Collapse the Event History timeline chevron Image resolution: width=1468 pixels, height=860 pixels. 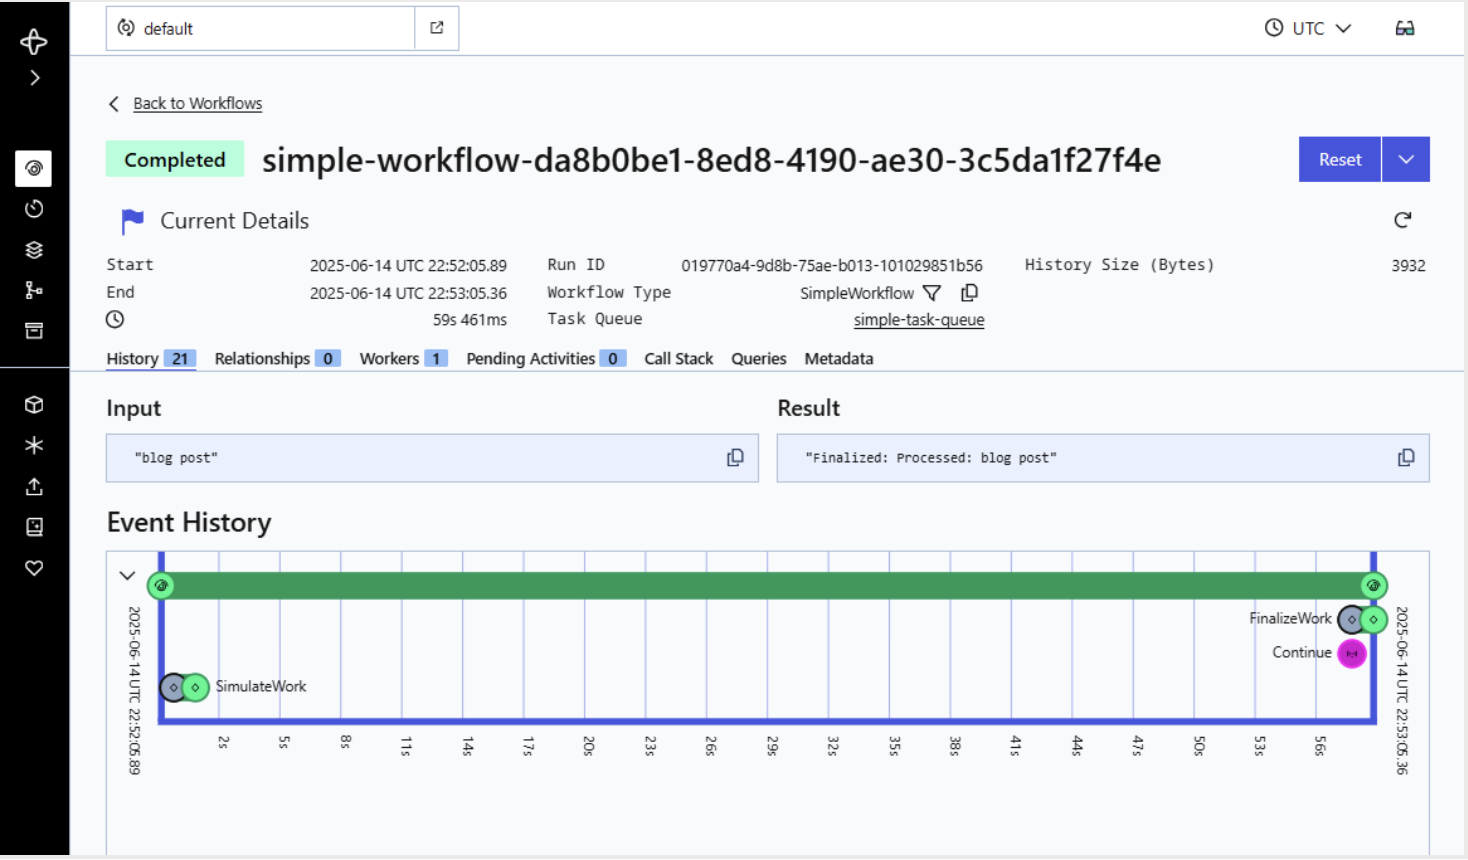[x=127, y=575]
